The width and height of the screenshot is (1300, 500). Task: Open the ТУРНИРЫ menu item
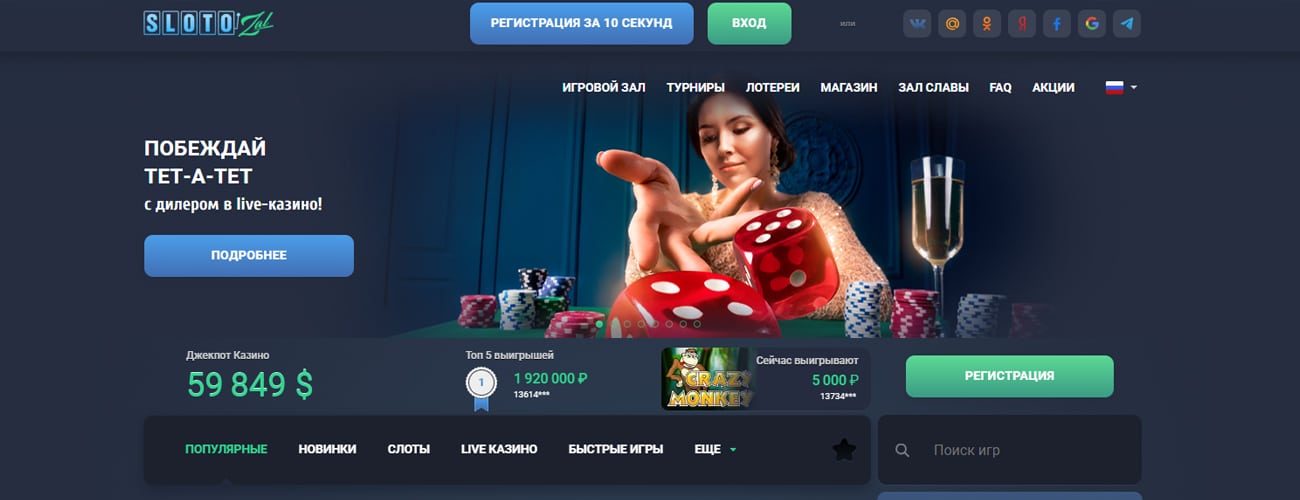click(696, 87)
